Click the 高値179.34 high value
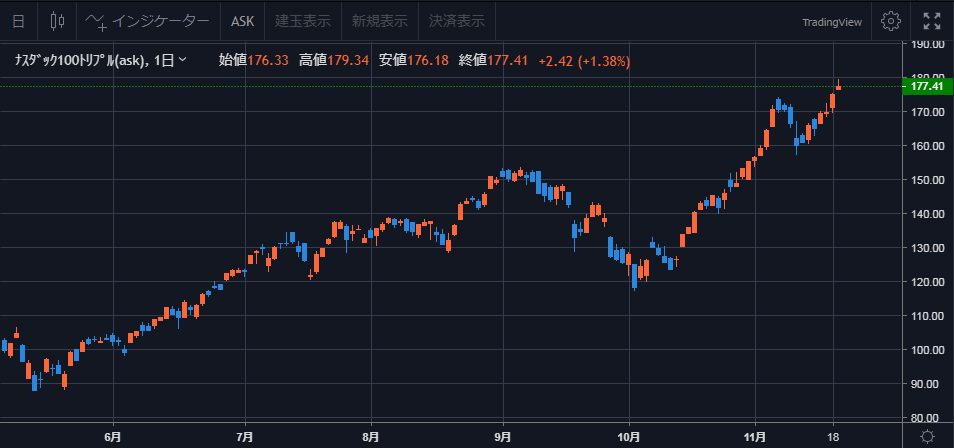This screenshot has height=448, width=954. click(334, 60)
